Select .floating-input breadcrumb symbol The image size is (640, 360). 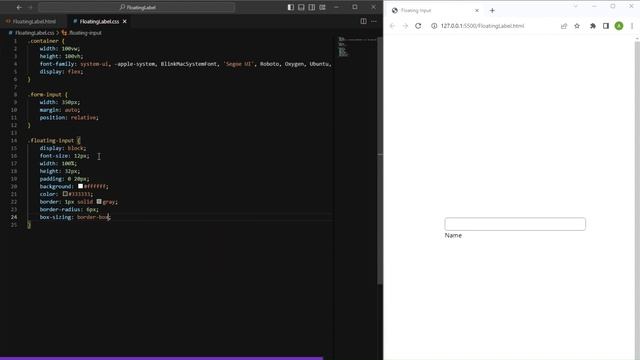(84, 33)
